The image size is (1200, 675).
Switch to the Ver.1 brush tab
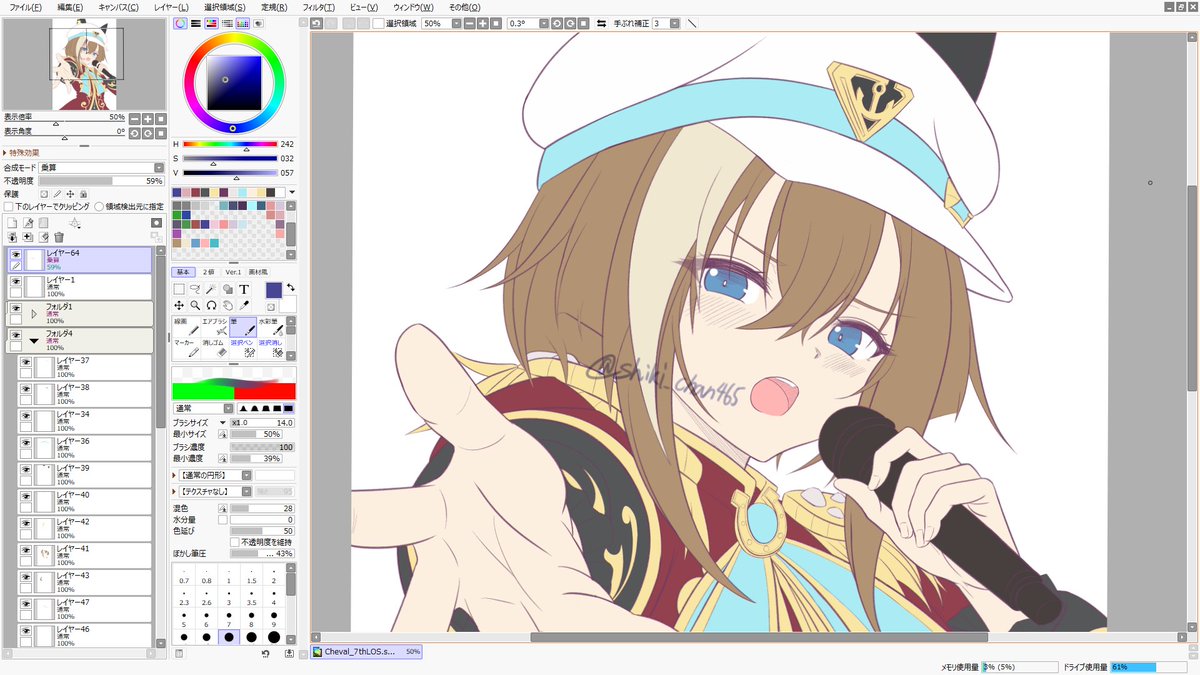point(233,271)
